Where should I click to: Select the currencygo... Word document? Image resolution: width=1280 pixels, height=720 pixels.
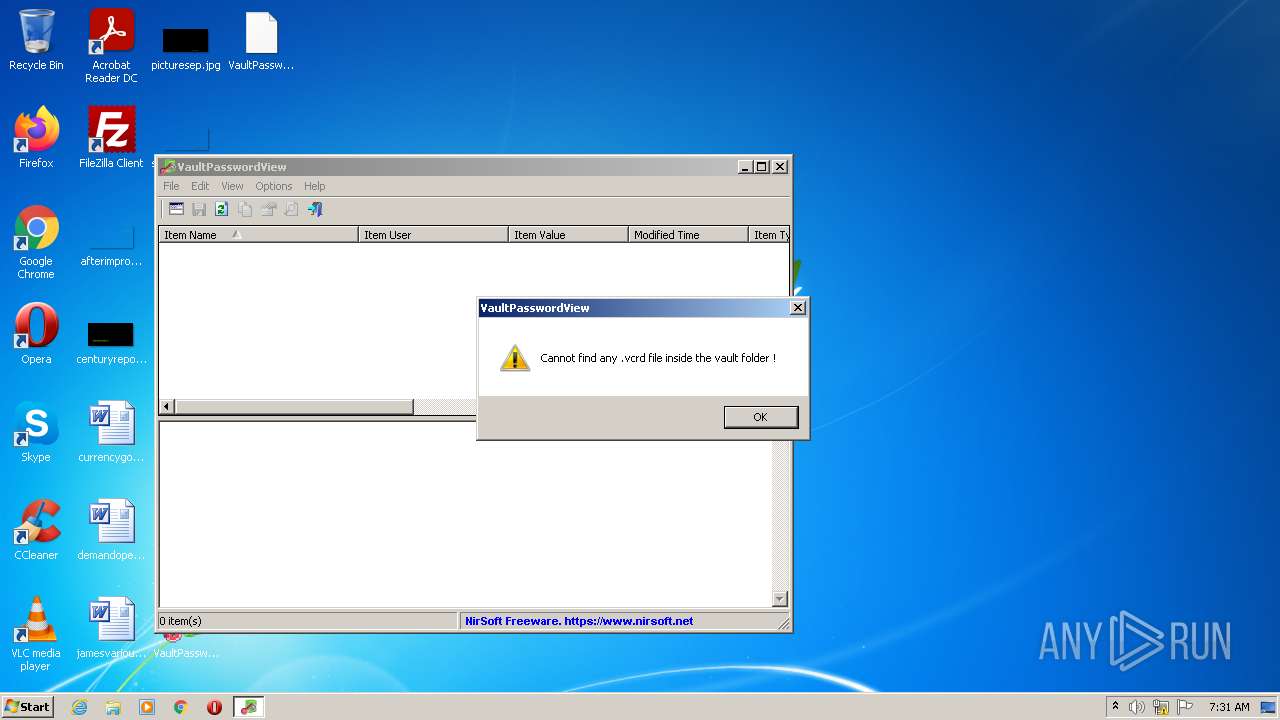(111, 432)
